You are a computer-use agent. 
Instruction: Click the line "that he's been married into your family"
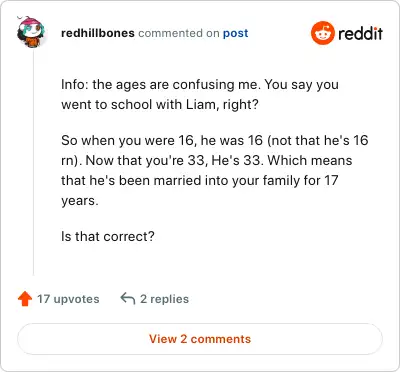(200, 181)
